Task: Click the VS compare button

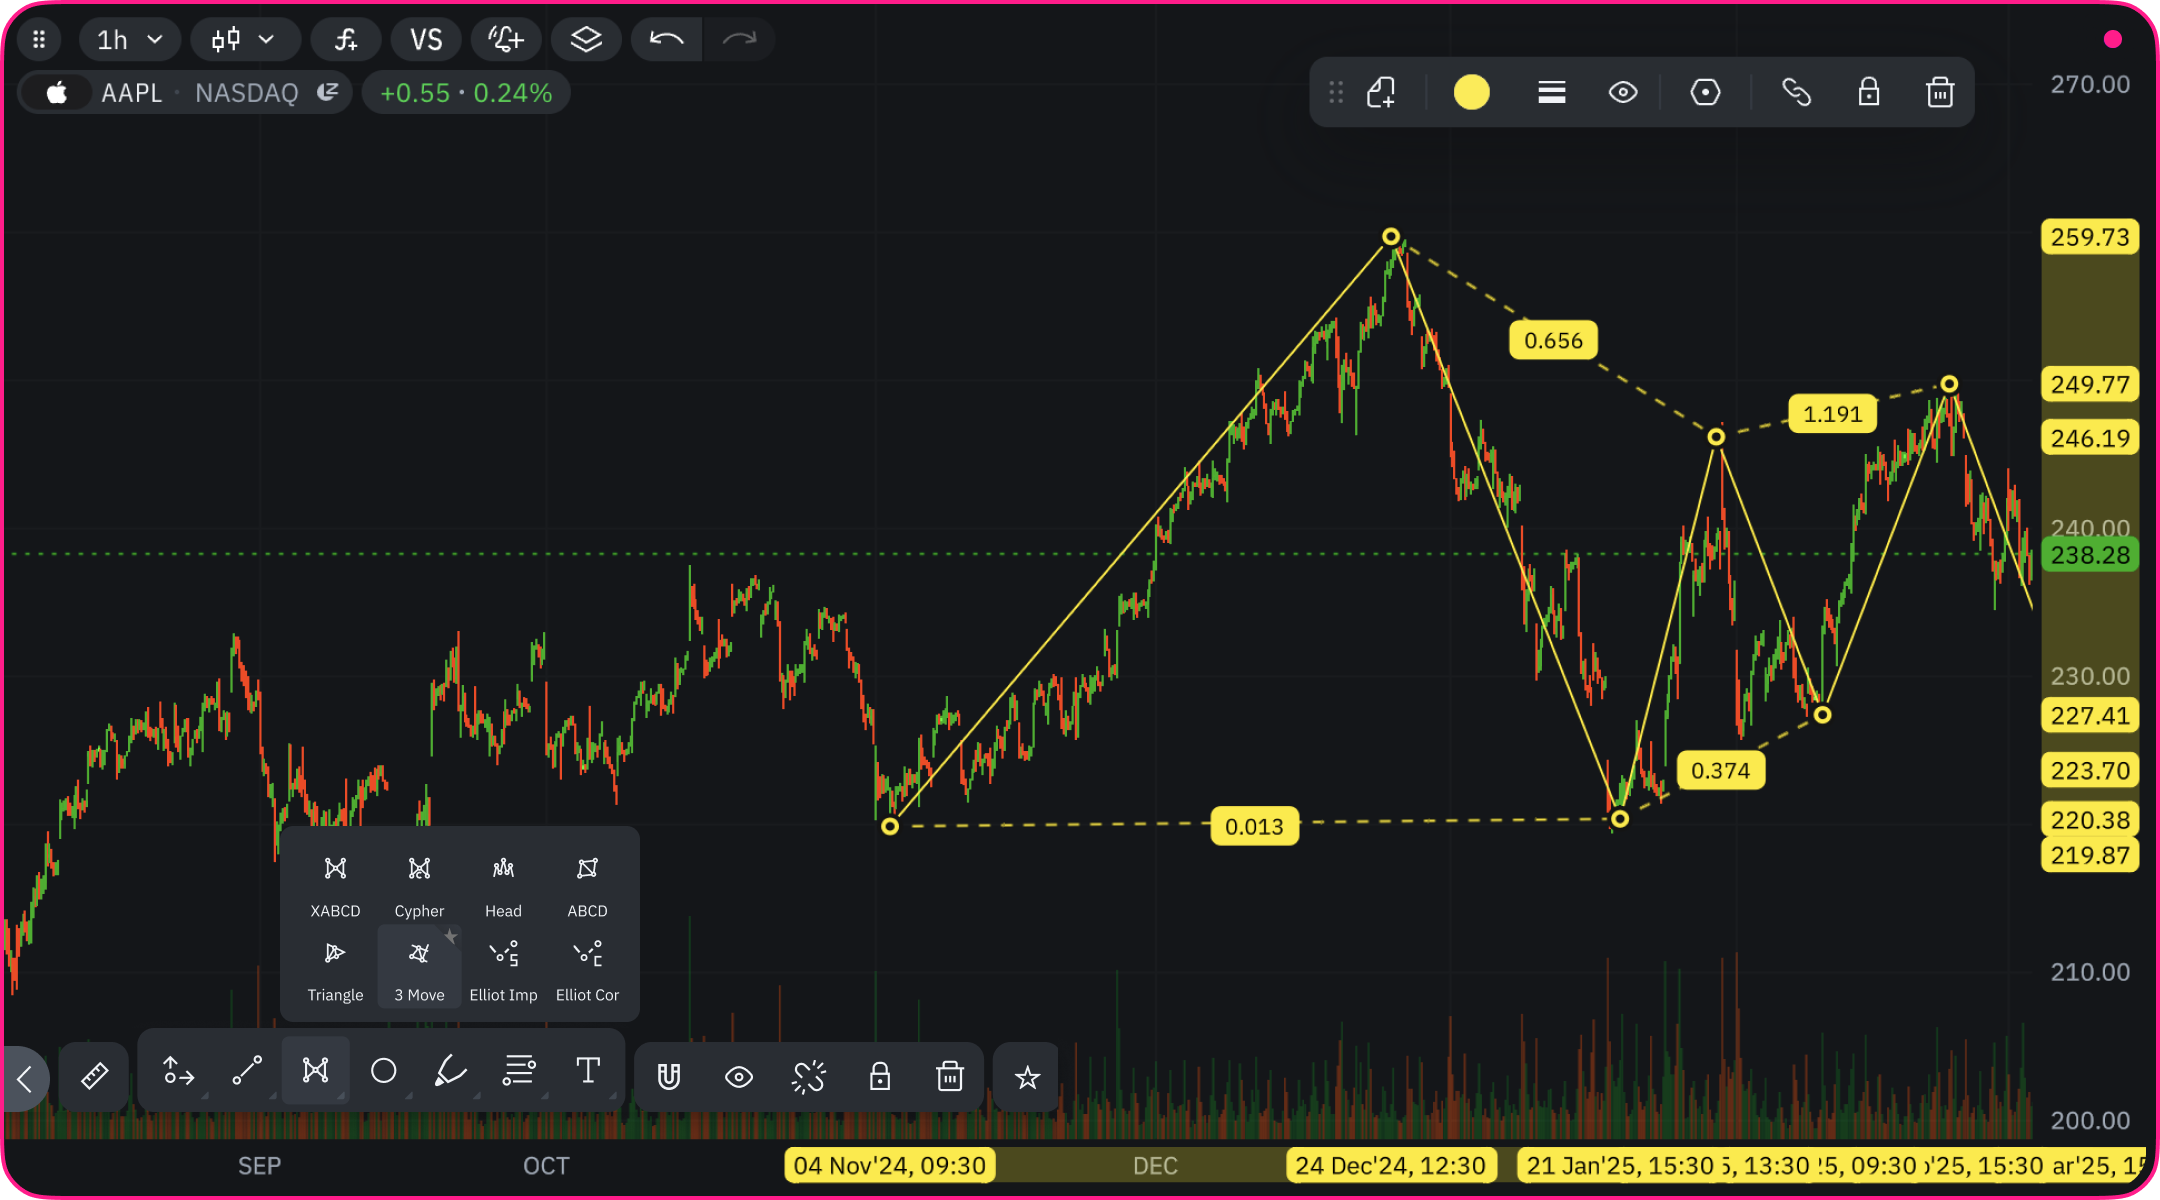Action: pyautogui.click(x=426, y=40)
